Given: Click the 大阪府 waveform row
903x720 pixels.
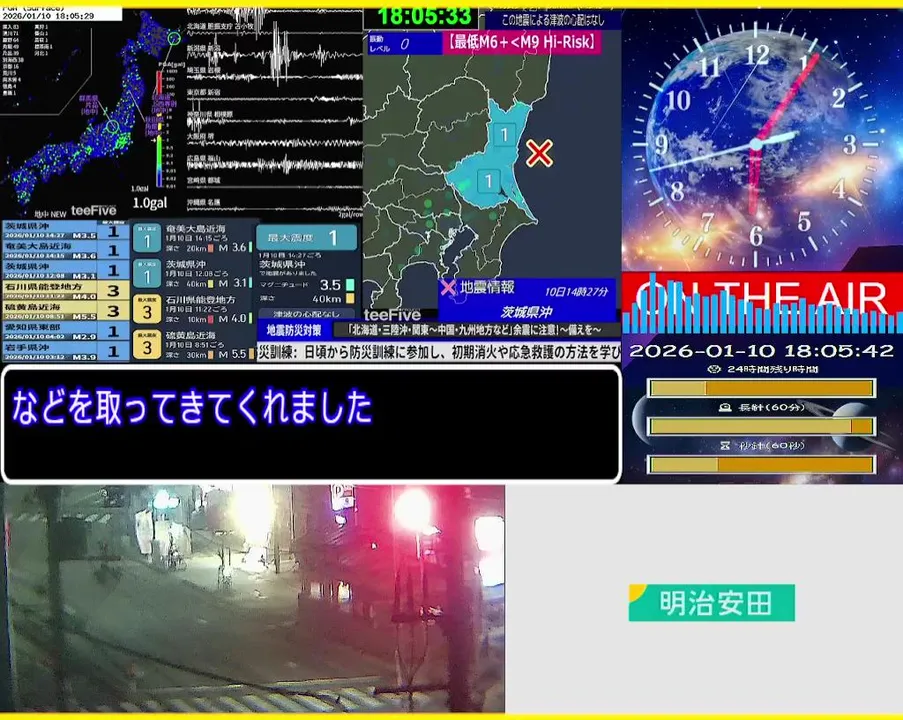Looking at the screenshot, I should 274,141.
